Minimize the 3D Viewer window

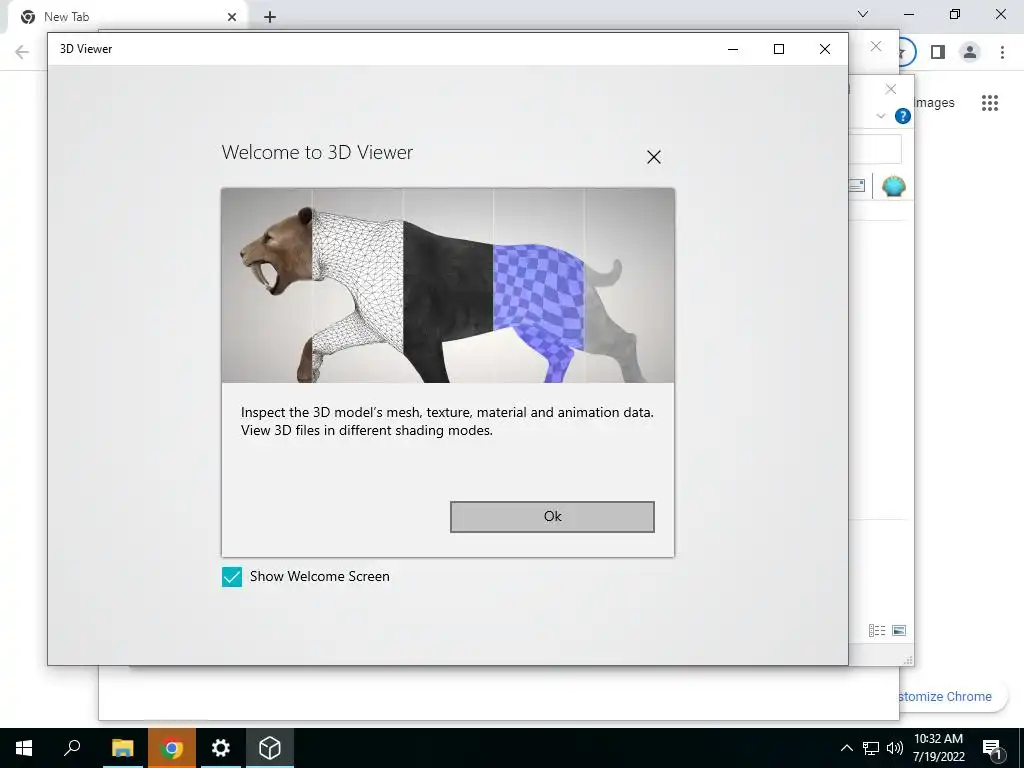(x=733, y=49)
